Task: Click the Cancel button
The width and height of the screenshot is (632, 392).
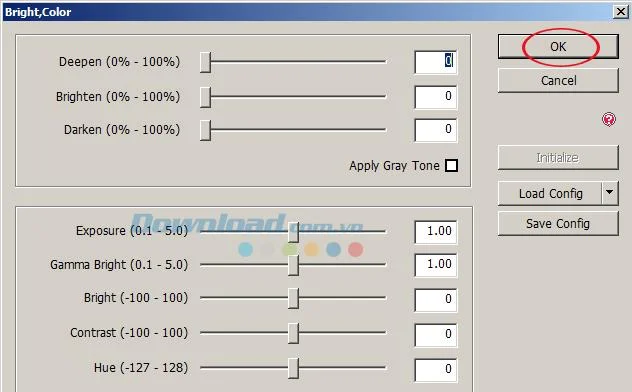Action: pyautogui.click(x=558, y=81)
